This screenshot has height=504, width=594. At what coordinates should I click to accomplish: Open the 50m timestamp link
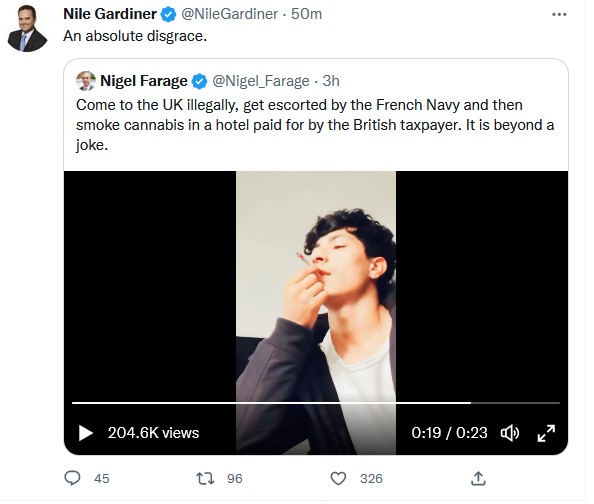(306, 14)
